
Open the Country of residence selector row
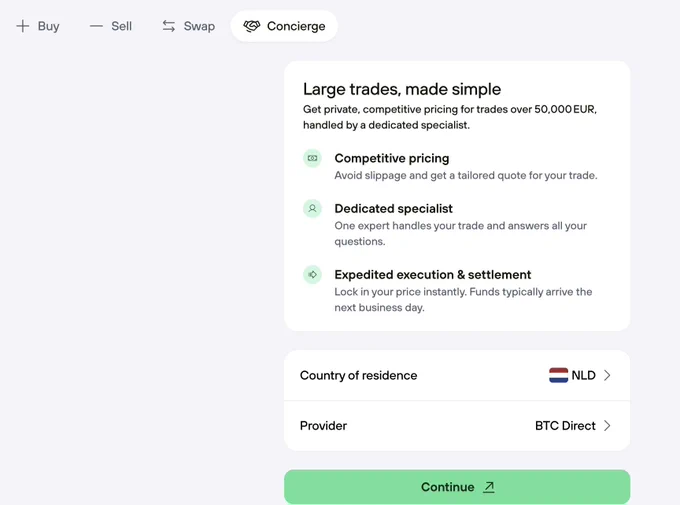[457, 375]
